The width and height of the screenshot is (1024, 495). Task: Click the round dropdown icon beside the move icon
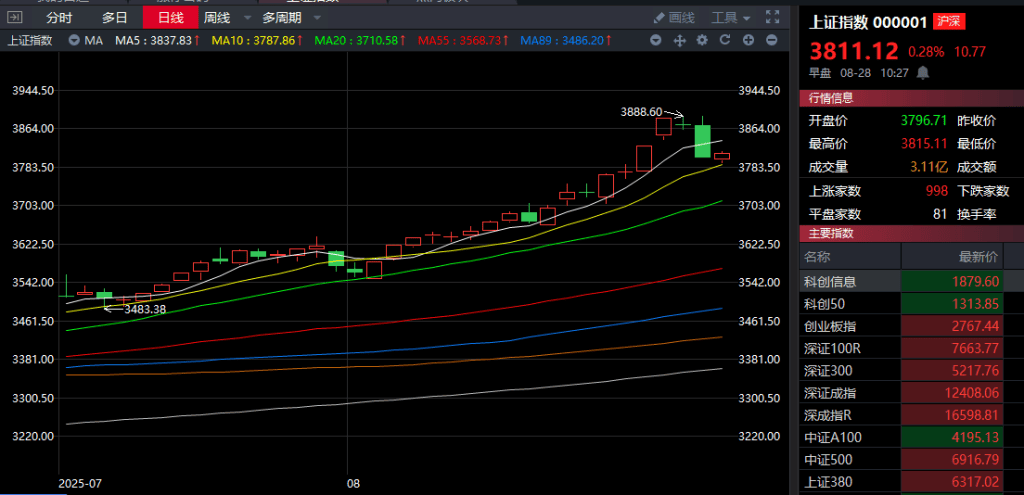pos(656,40)
